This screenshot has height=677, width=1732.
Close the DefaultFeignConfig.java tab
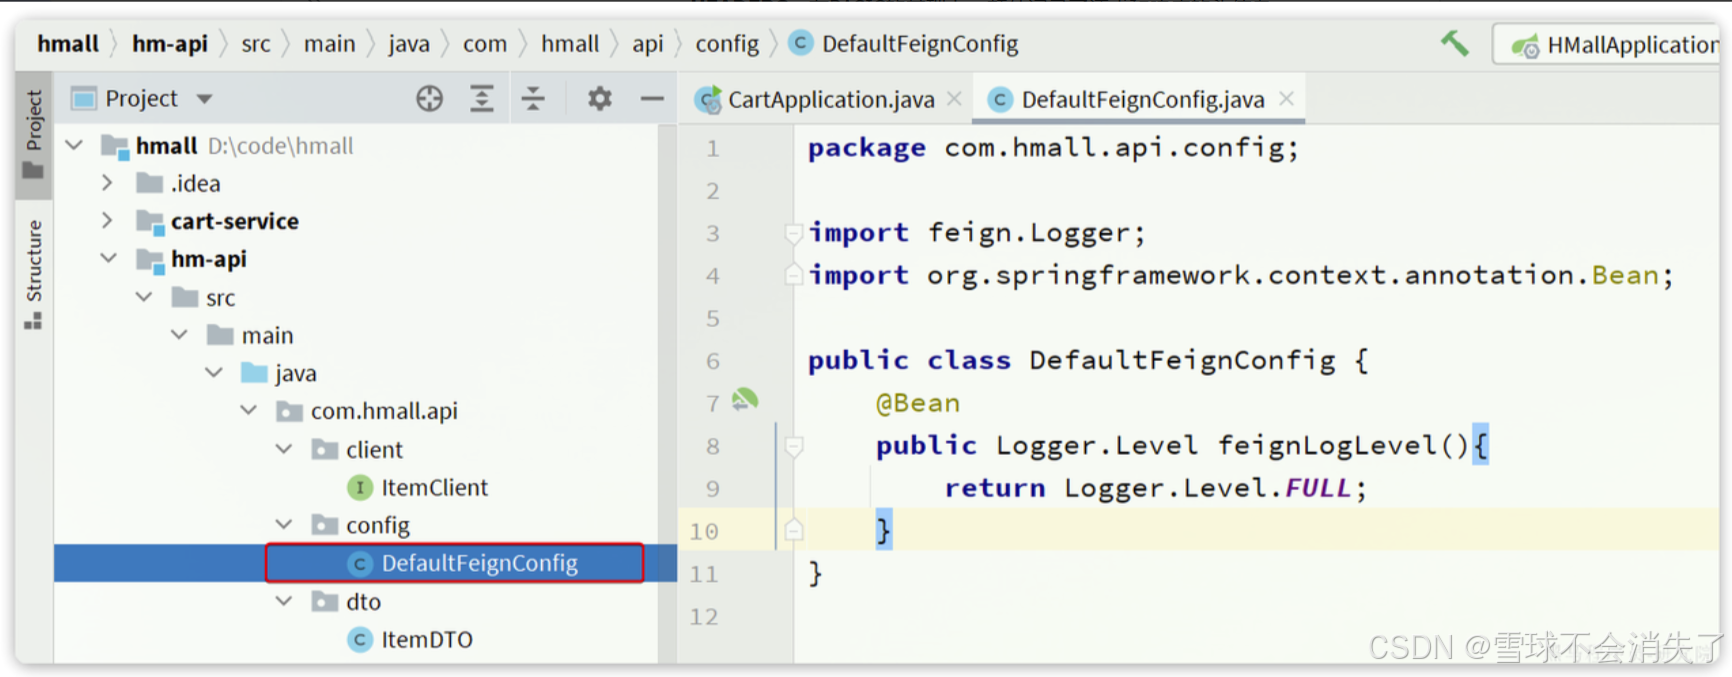[x=1287, y=98]
